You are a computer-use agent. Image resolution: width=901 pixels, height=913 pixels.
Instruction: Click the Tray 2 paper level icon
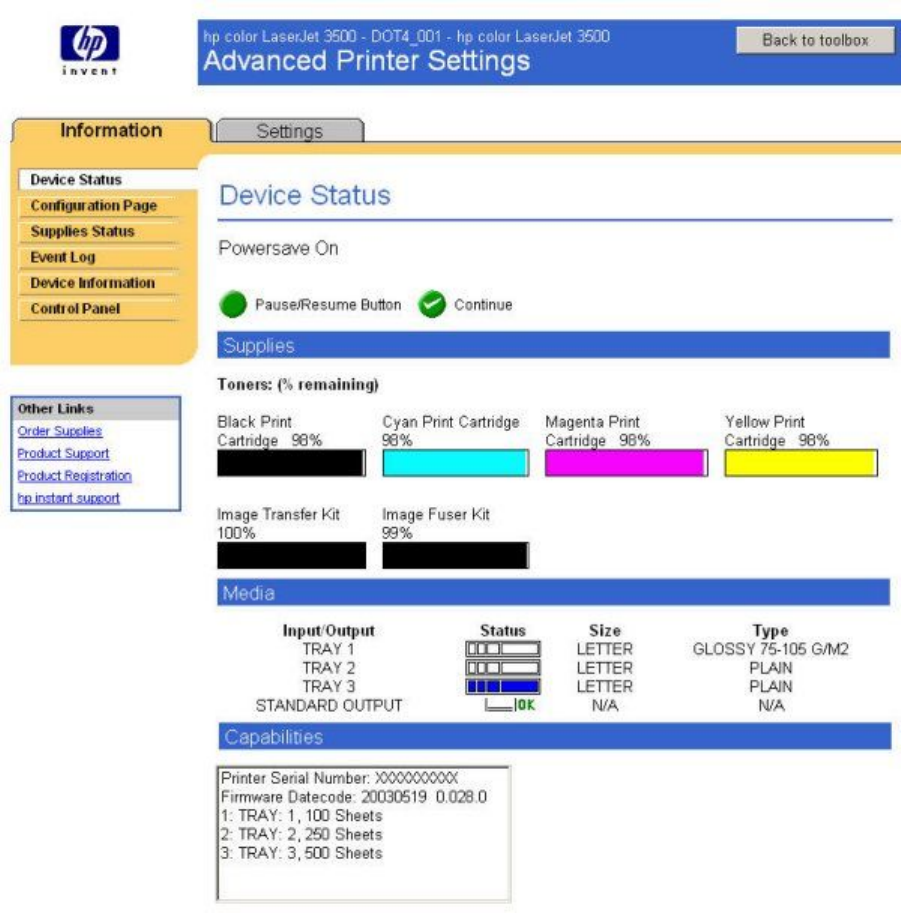(502, 668)
